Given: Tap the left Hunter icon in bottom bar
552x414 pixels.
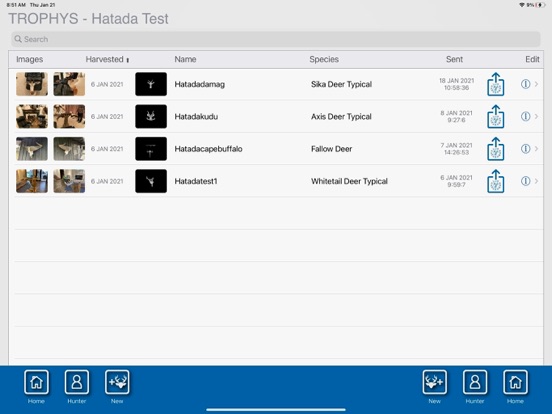Looking at the screenshot, I should tap(77, 382).
